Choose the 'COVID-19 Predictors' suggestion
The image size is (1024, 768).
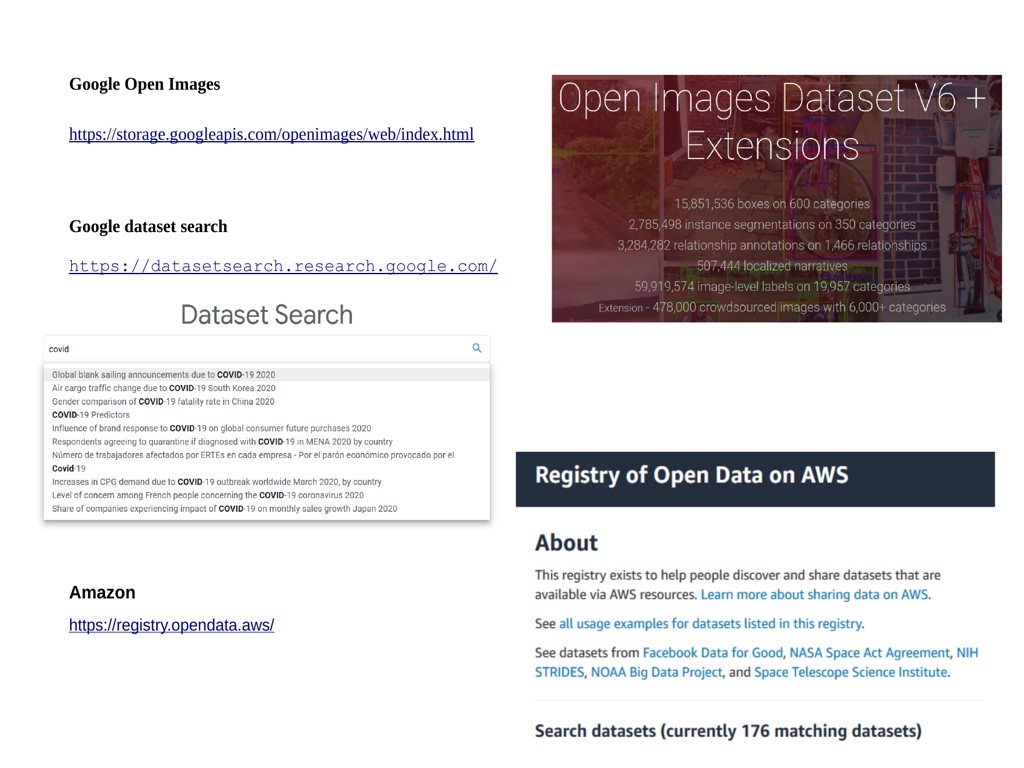91,415
